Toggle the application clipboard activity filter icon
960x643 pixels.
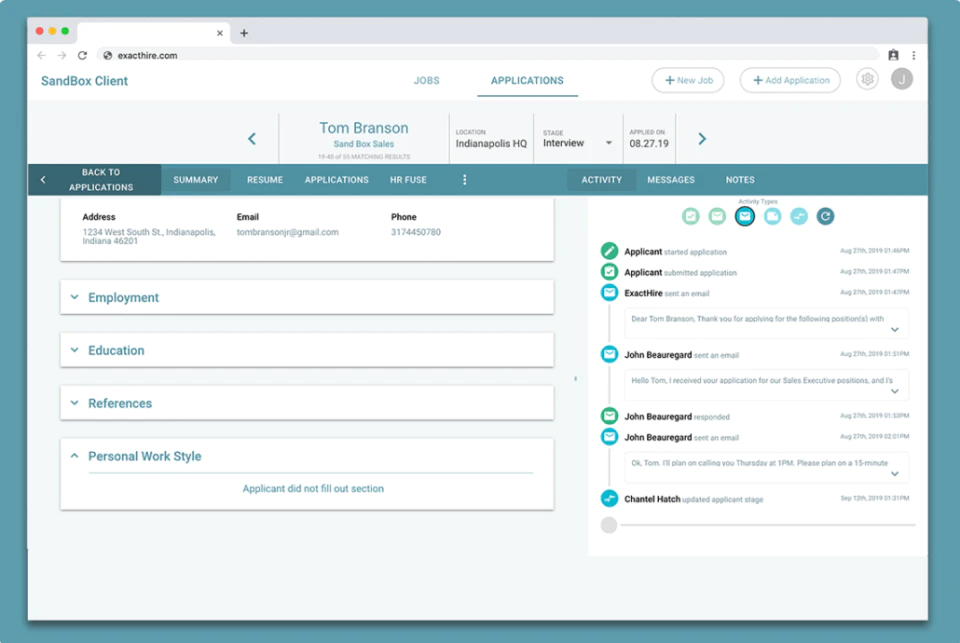[691, 216]
